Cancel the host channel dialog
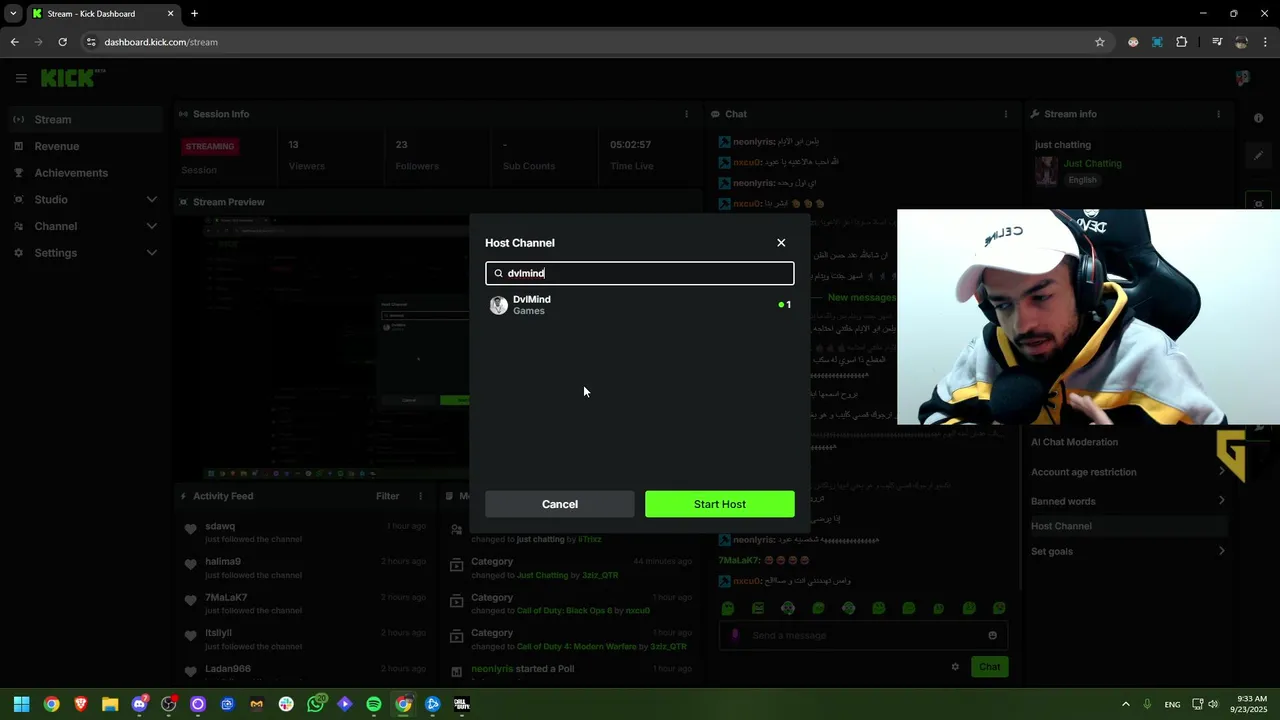This screenshot has height=720, width=1280. pyautogui.click(x=560, y=504)
